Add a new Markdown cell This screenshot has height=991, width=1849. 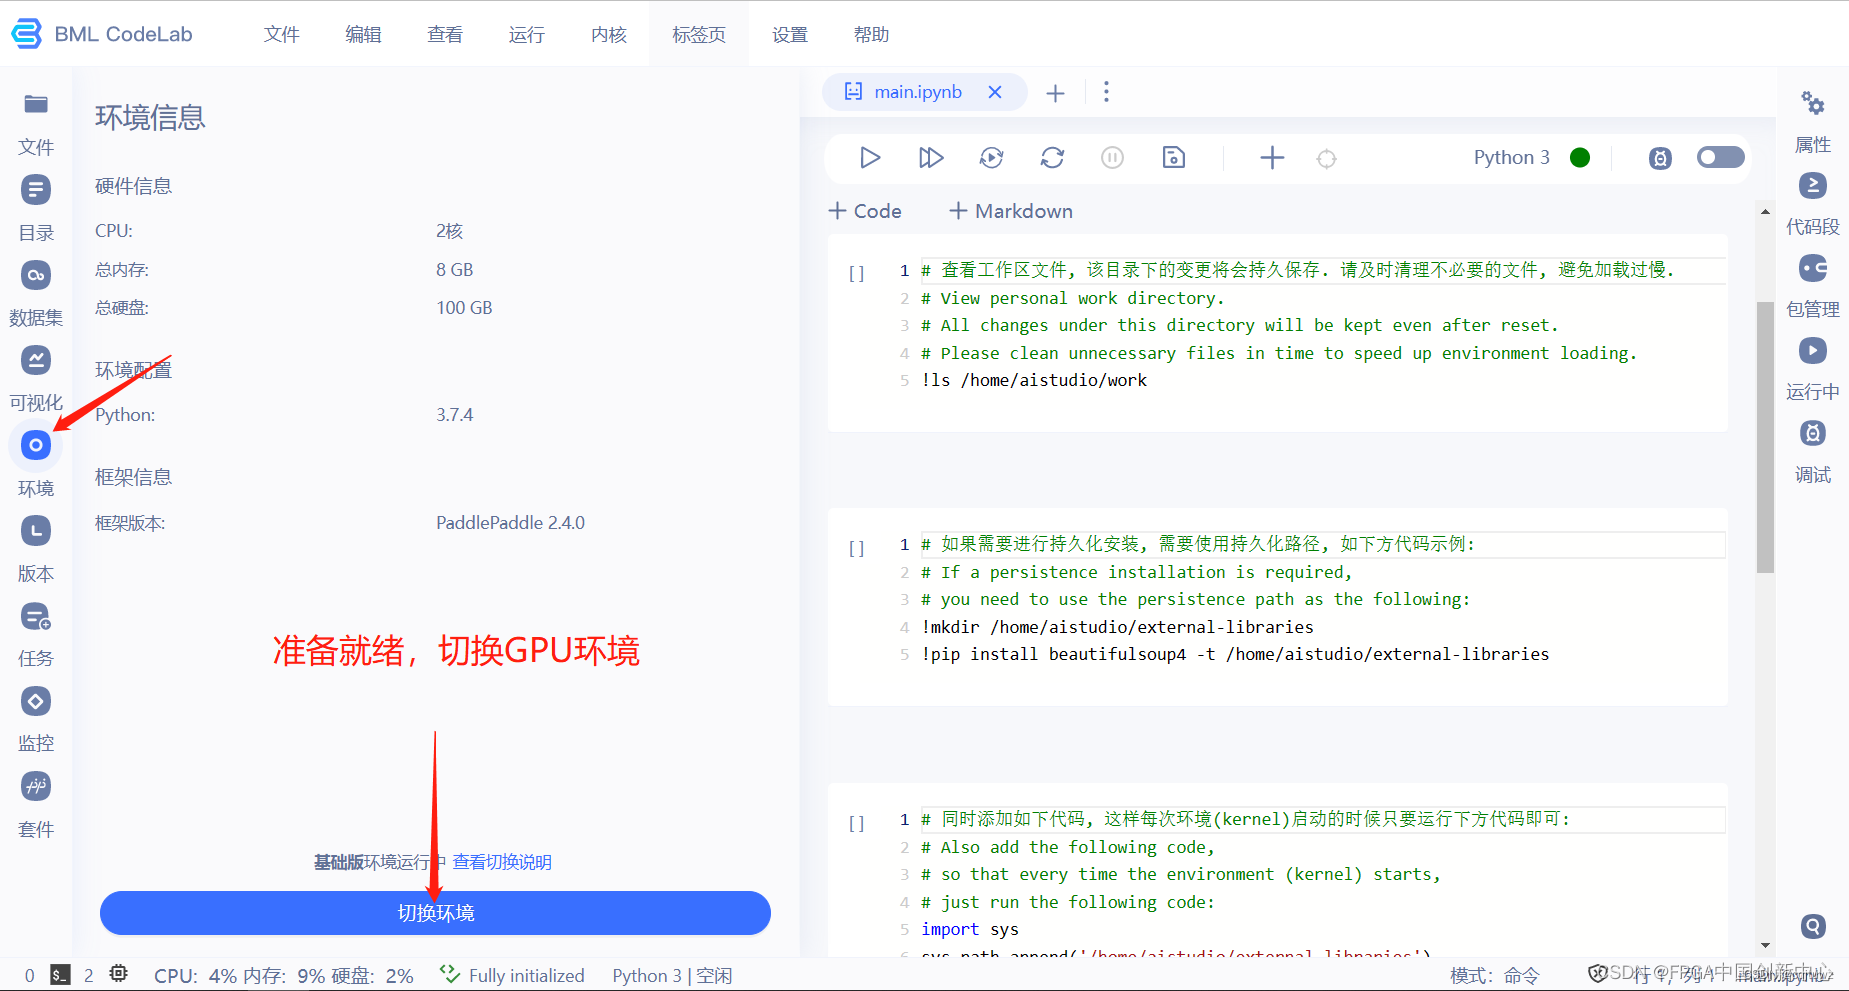click(x=1011, y=211)
